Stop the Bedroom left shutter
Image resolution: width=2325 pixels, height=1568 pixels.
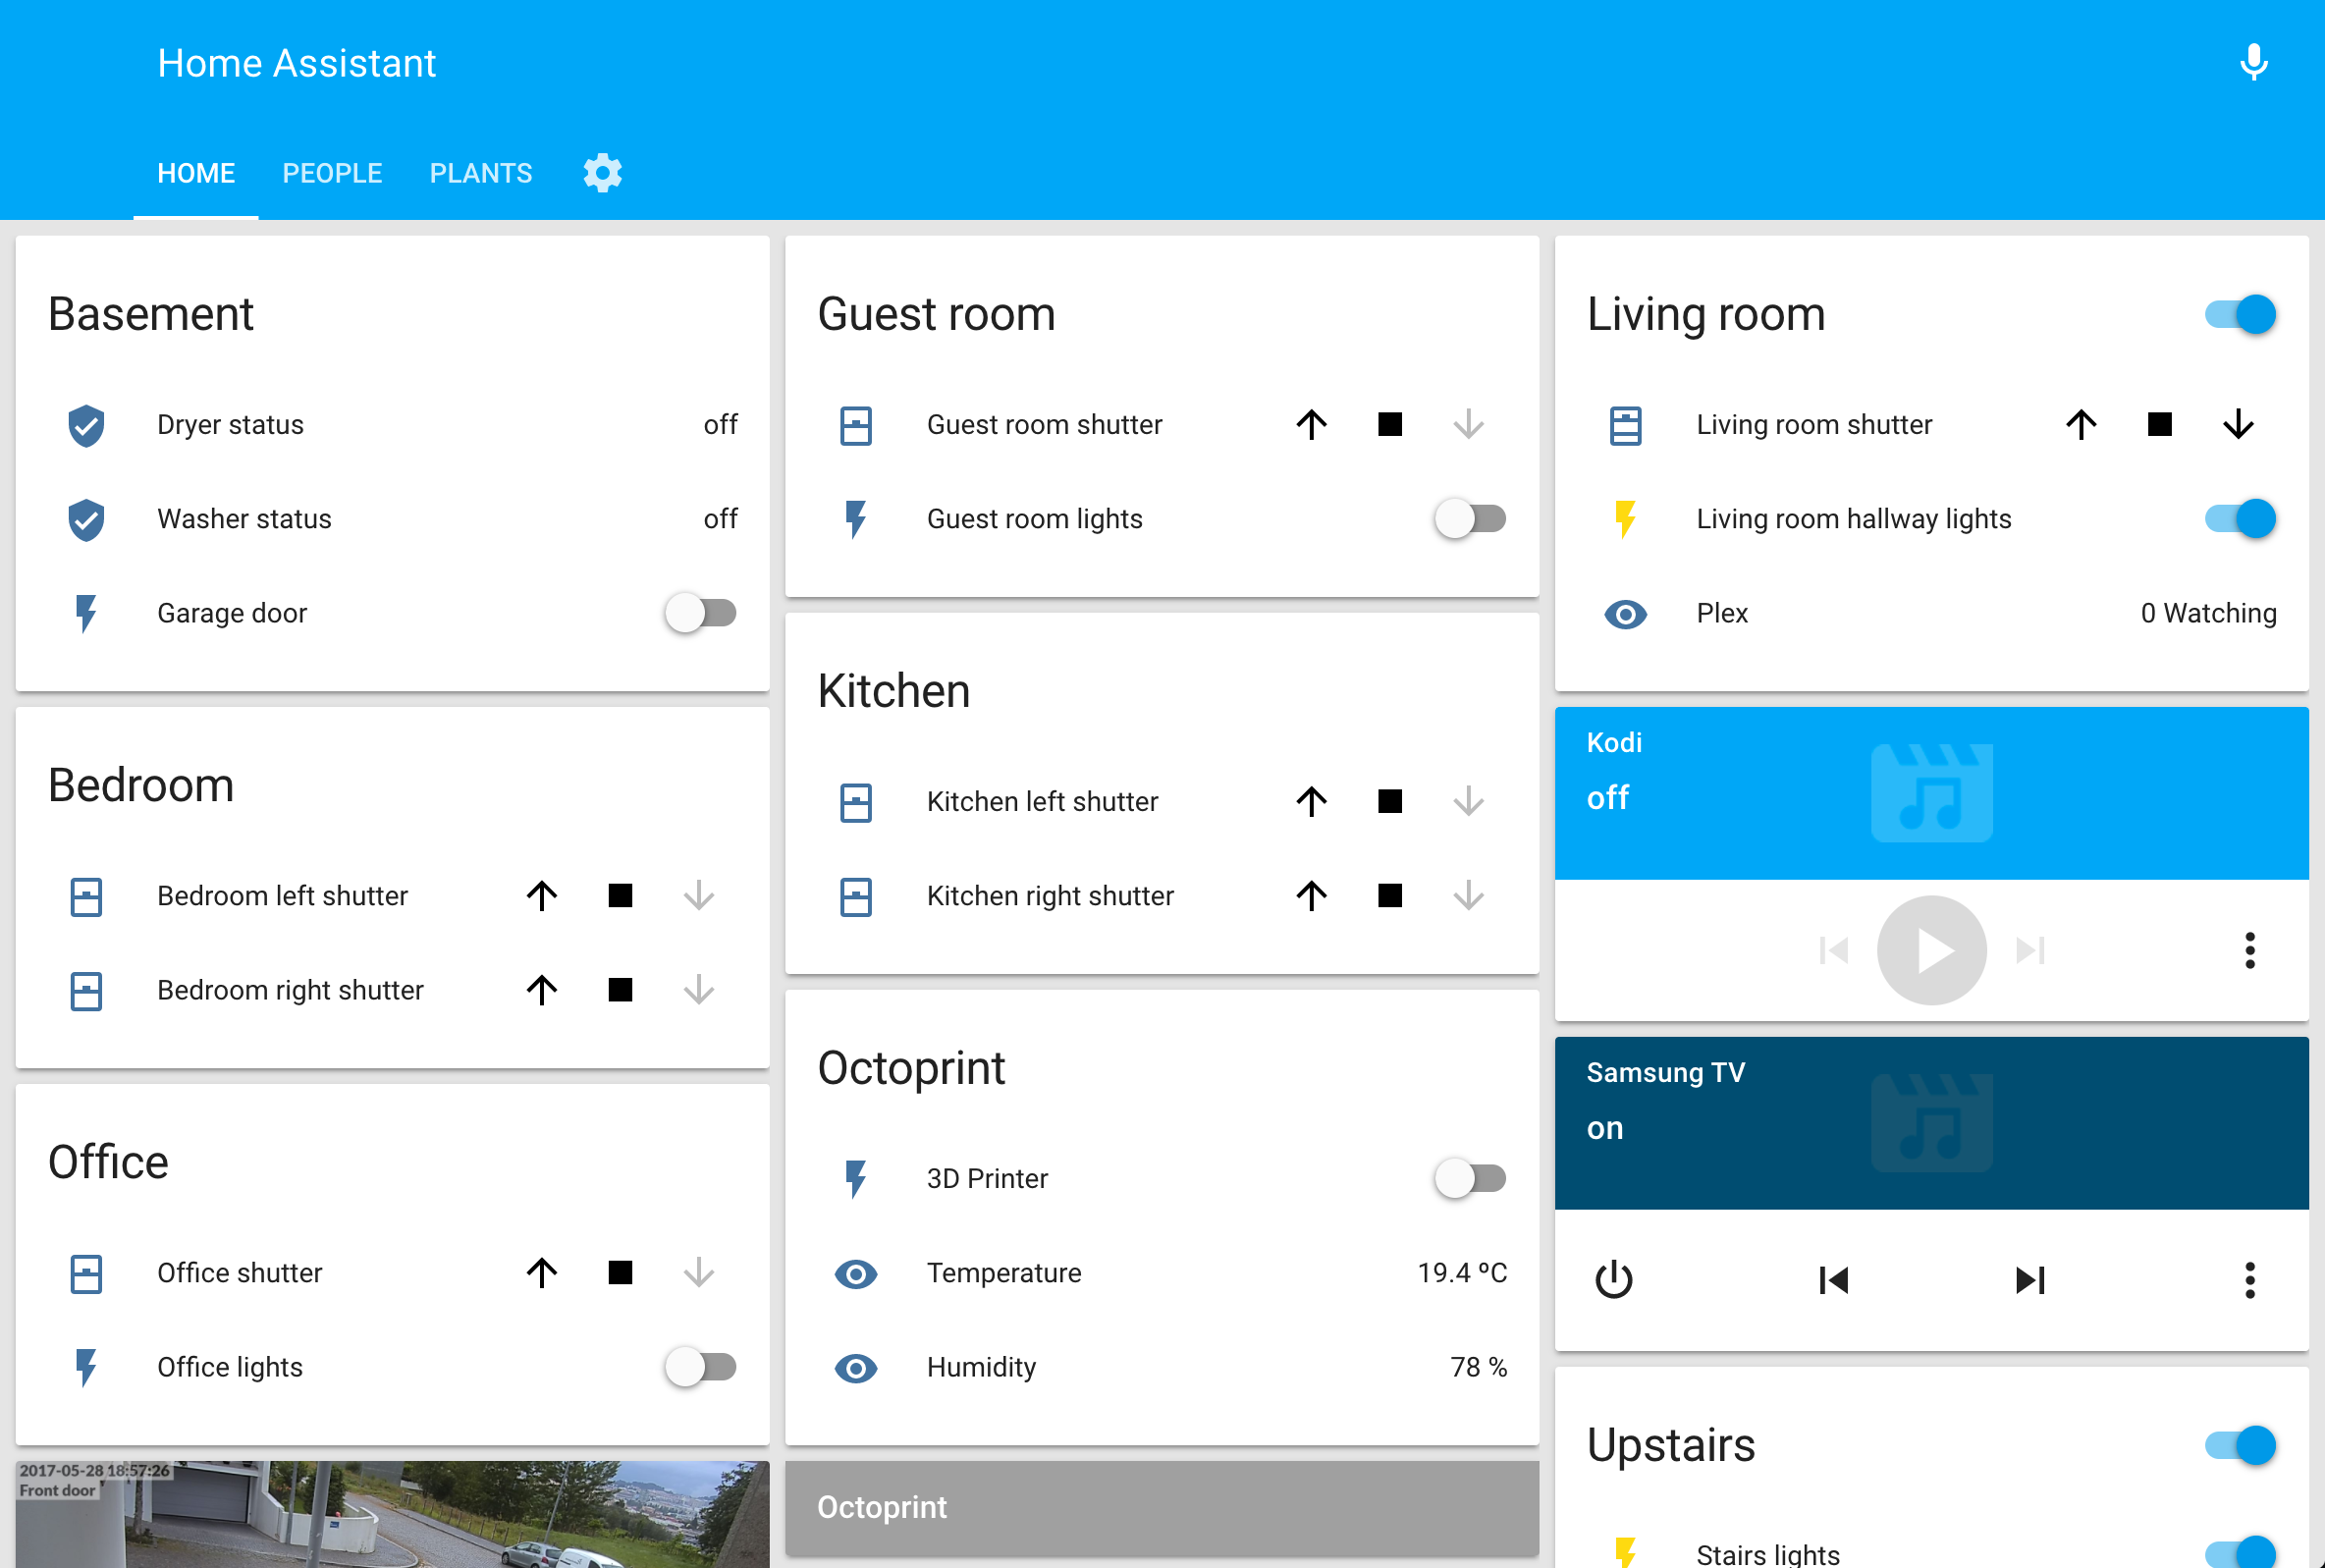(619, 896)
